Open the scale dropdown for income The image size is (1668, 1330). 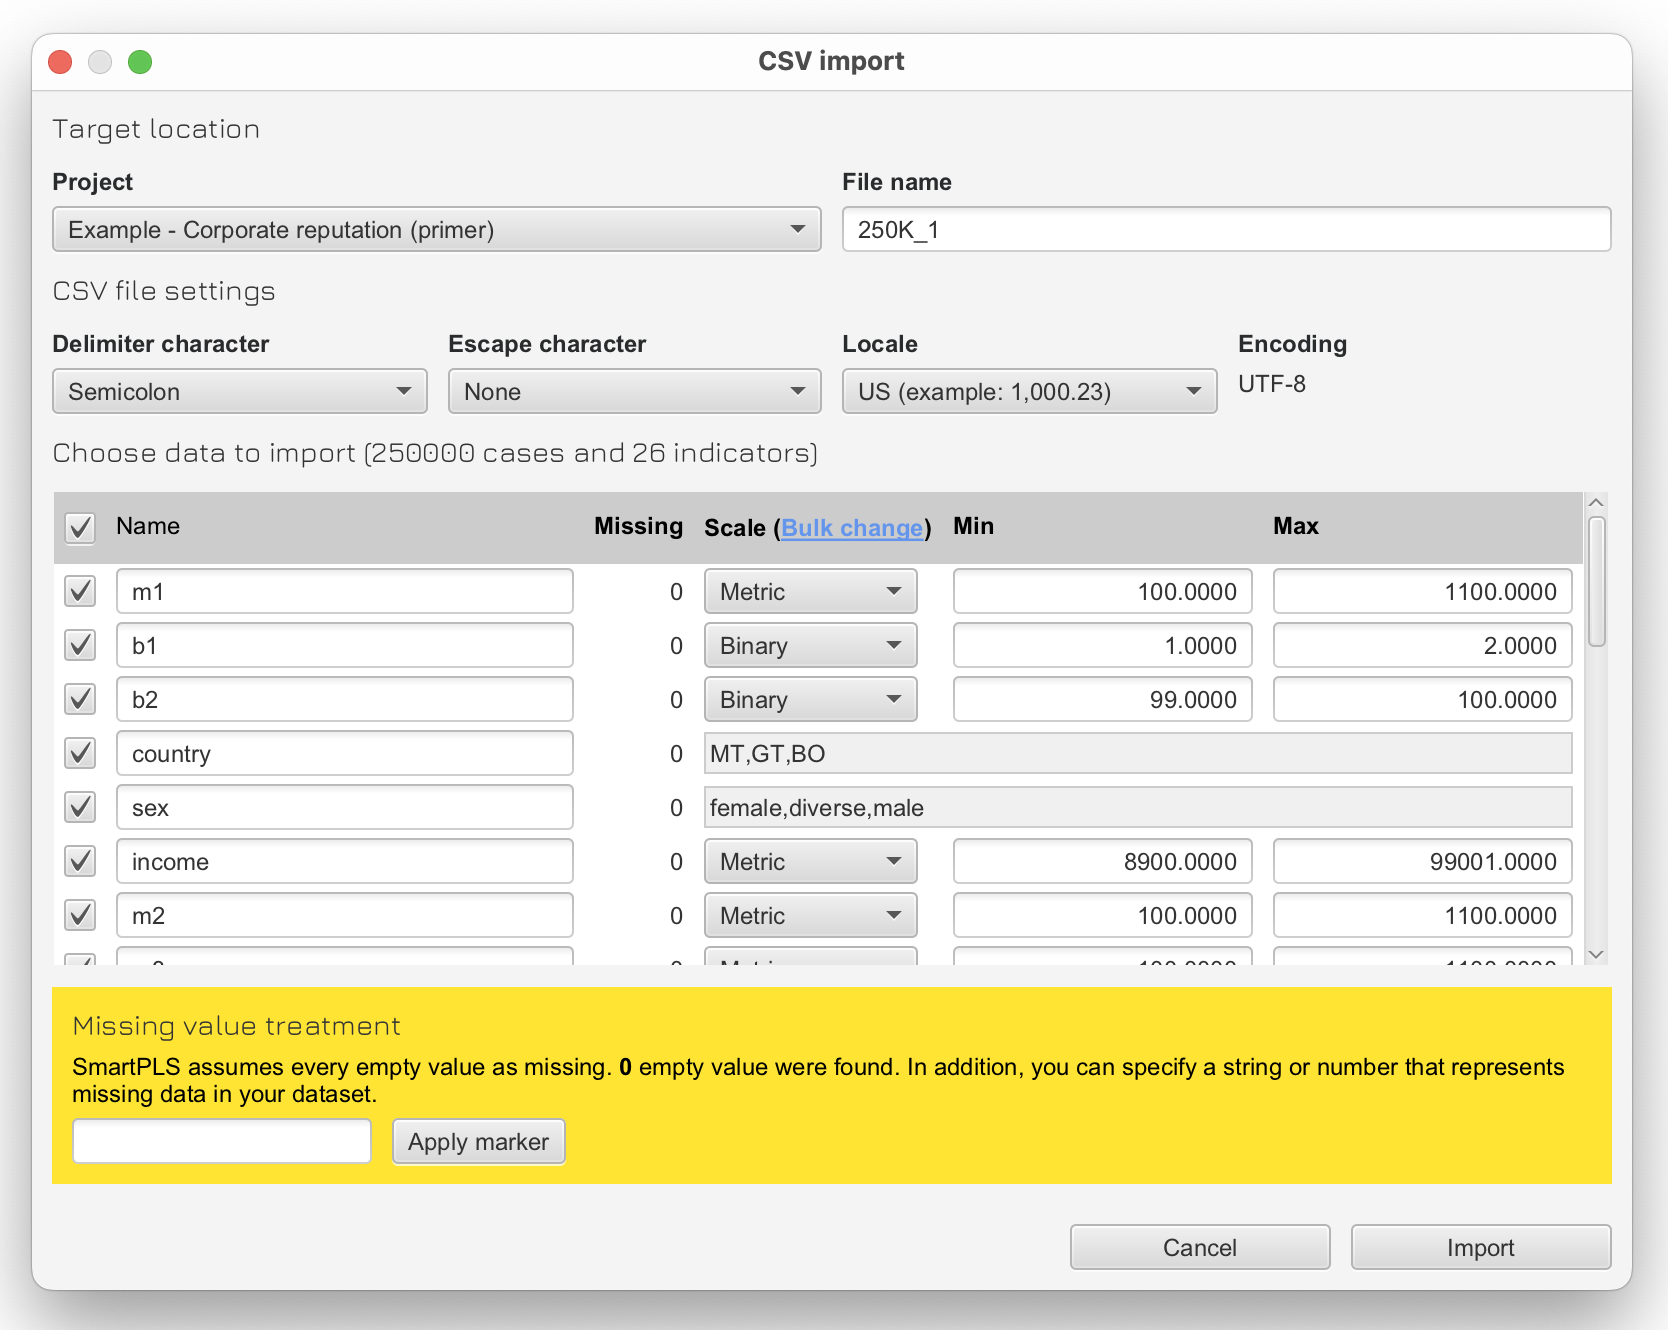[810, 862]
